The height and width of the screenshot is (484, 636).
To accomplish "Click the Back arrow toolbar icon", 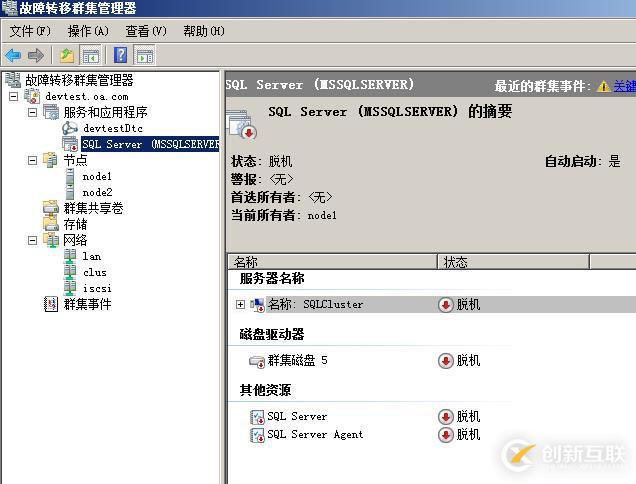I will 13,55.
